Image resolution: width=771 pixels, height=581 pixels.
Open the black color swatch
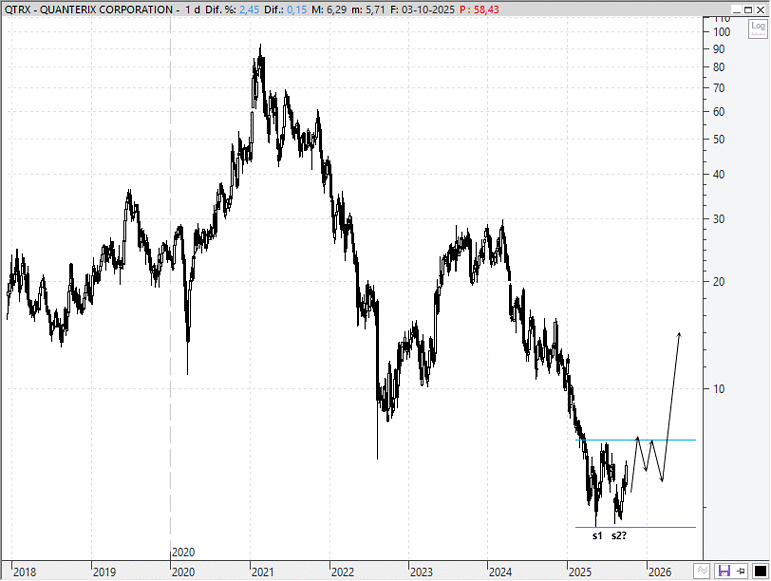(x=758, y=571)
